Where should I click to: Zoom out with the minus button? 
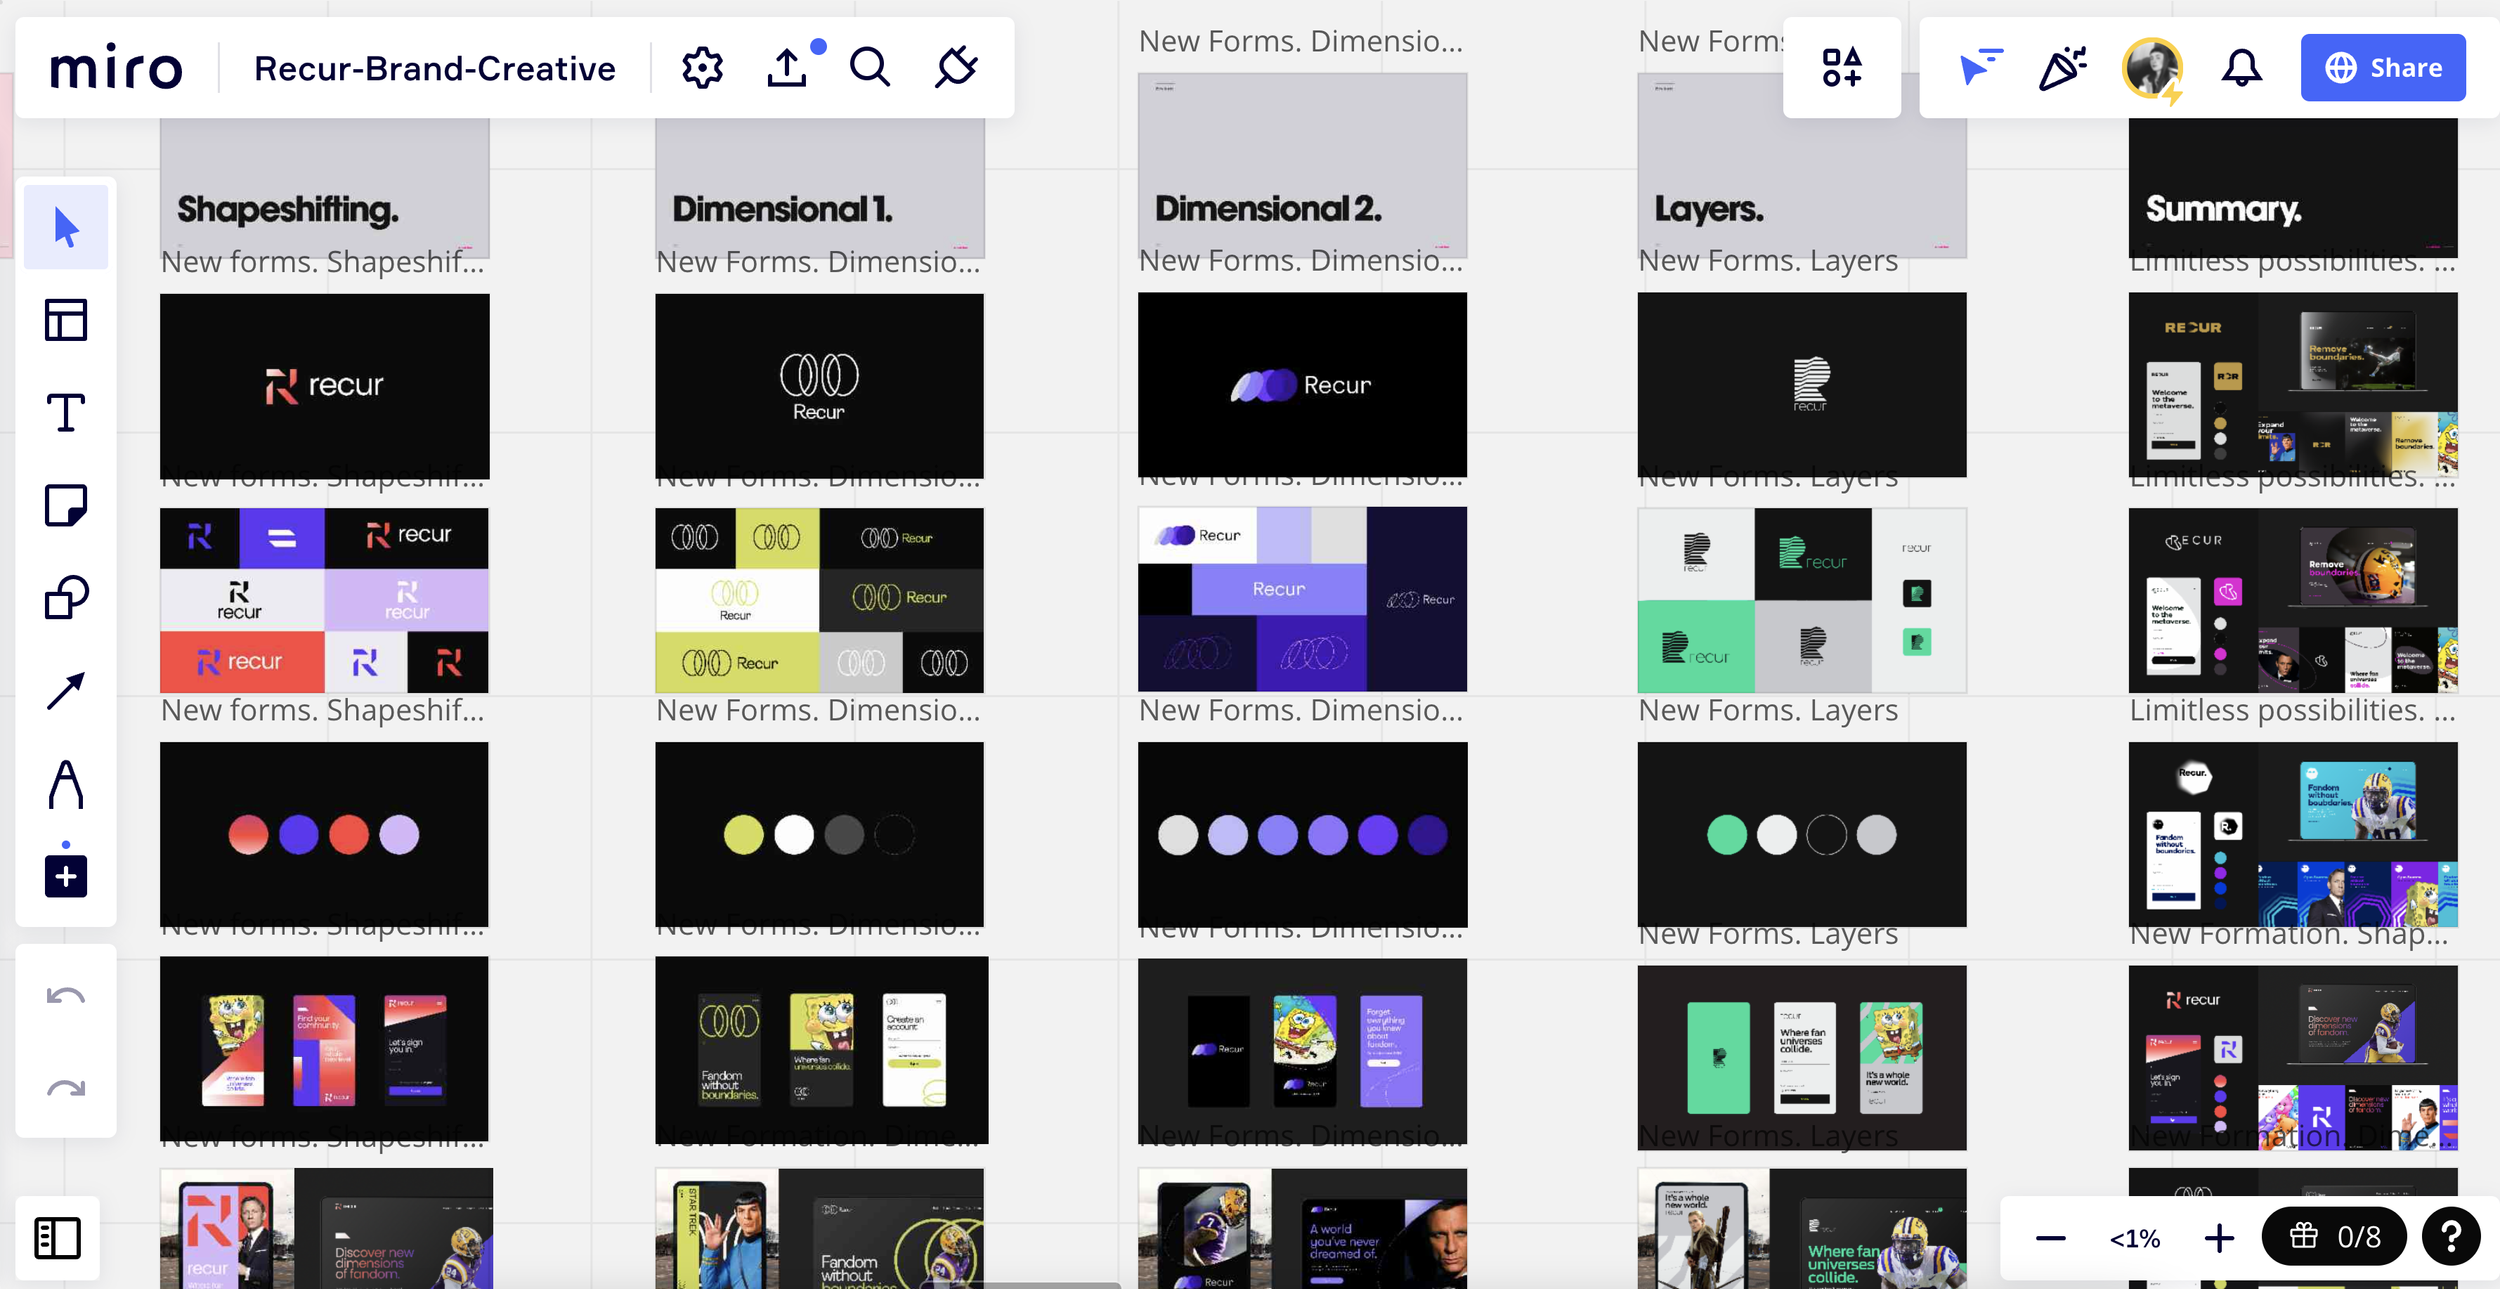tap(2050, 1238)
